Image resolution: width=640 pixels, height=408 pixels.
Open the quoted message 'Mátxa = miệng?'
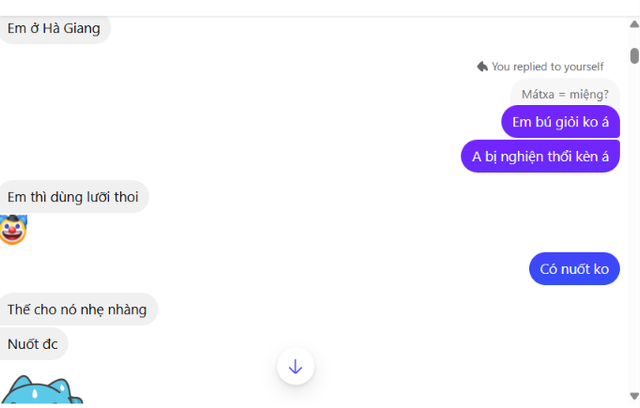point(565,94)
